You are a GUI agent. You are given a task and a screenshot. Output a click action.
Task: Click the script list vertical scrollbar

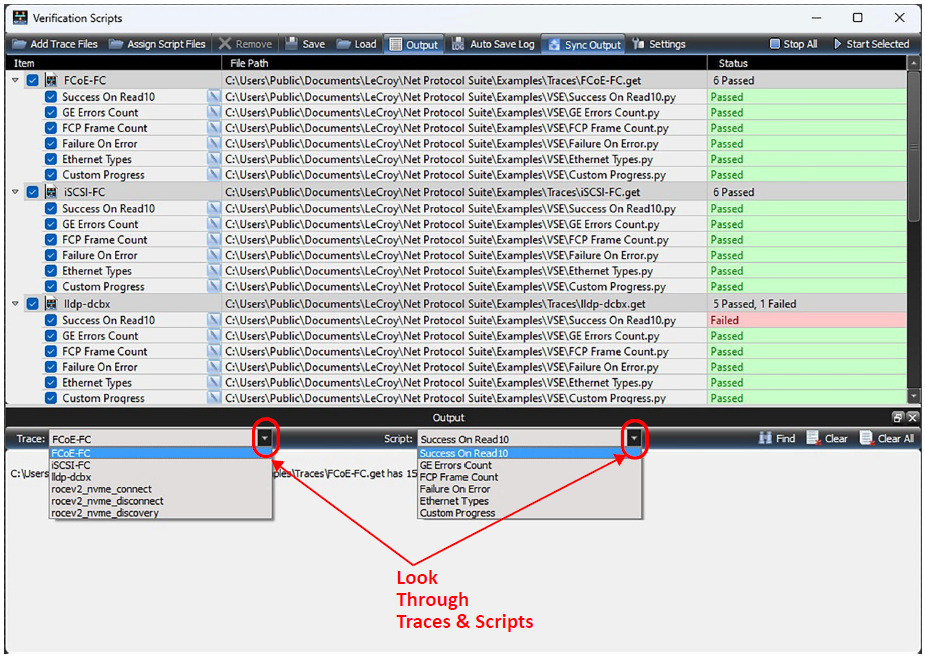tap(914, 229)
